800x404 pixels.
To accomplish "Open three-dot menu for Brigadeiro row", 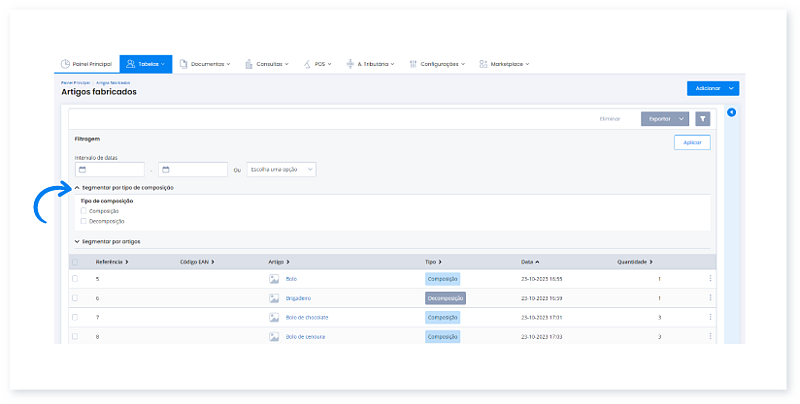I will point(710,298).
